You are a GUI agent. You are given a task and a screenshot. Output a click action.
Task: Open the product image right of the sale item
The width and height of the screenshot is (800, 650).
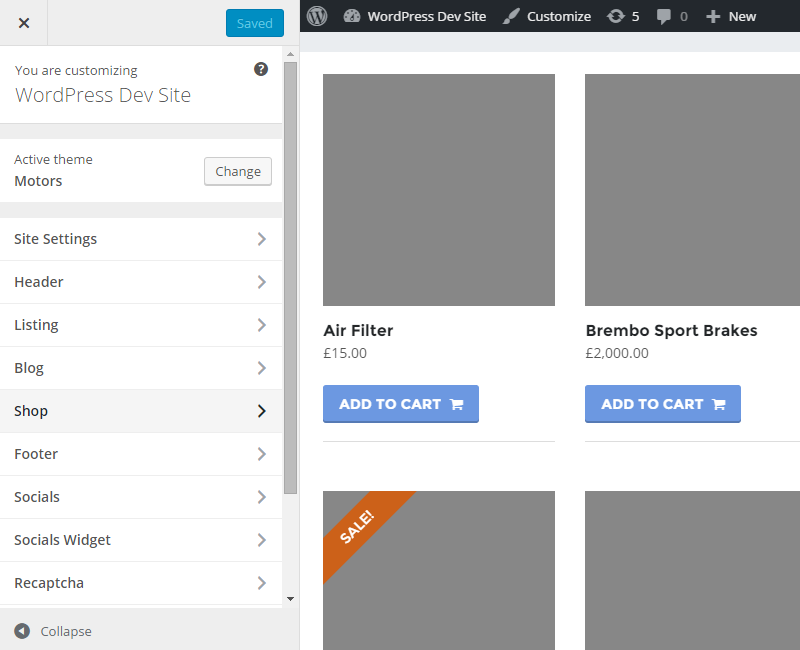tap(692, 570)
